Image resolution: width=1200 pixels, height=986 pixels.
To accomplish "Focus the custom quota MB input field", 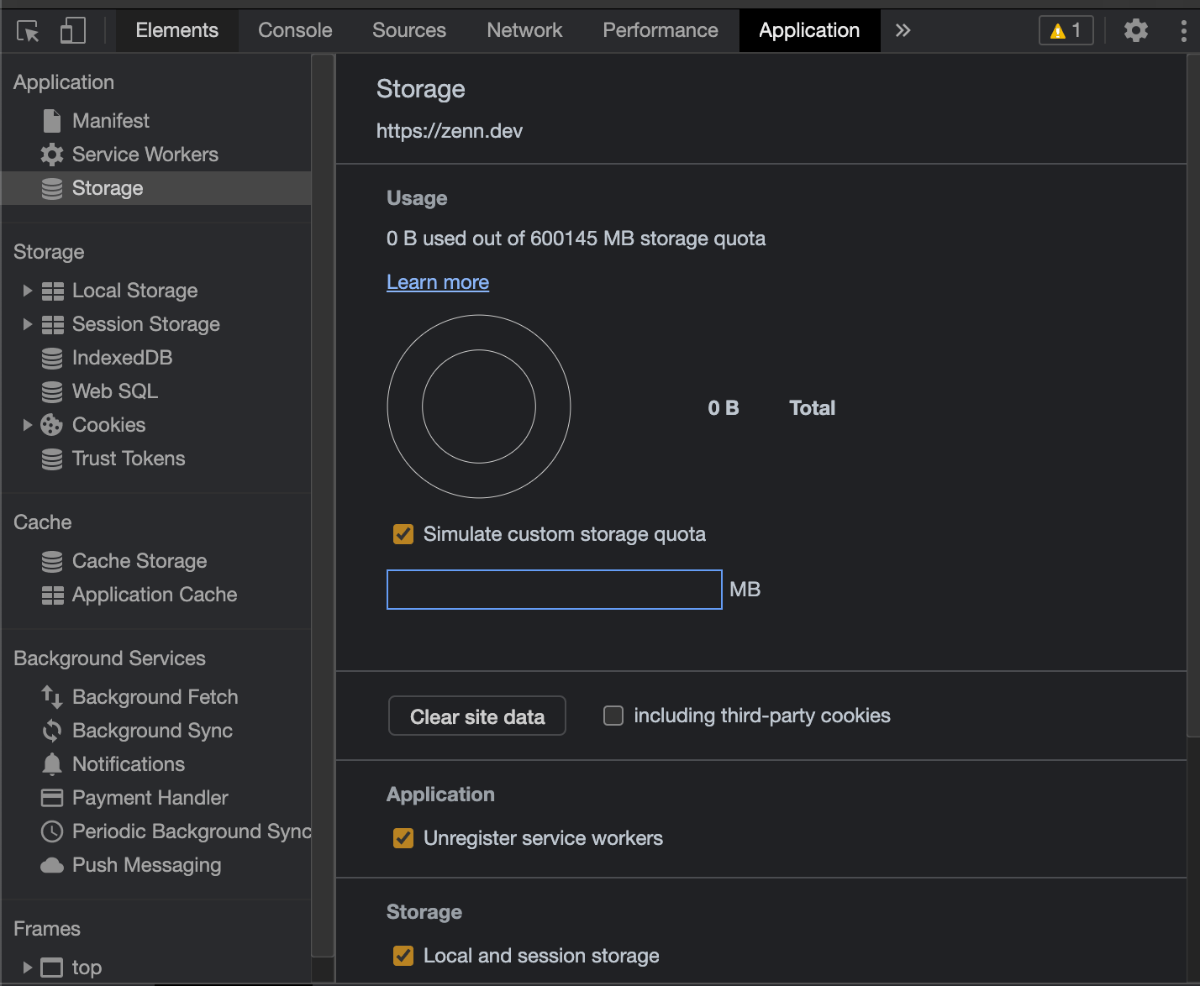I will [554, 590].
